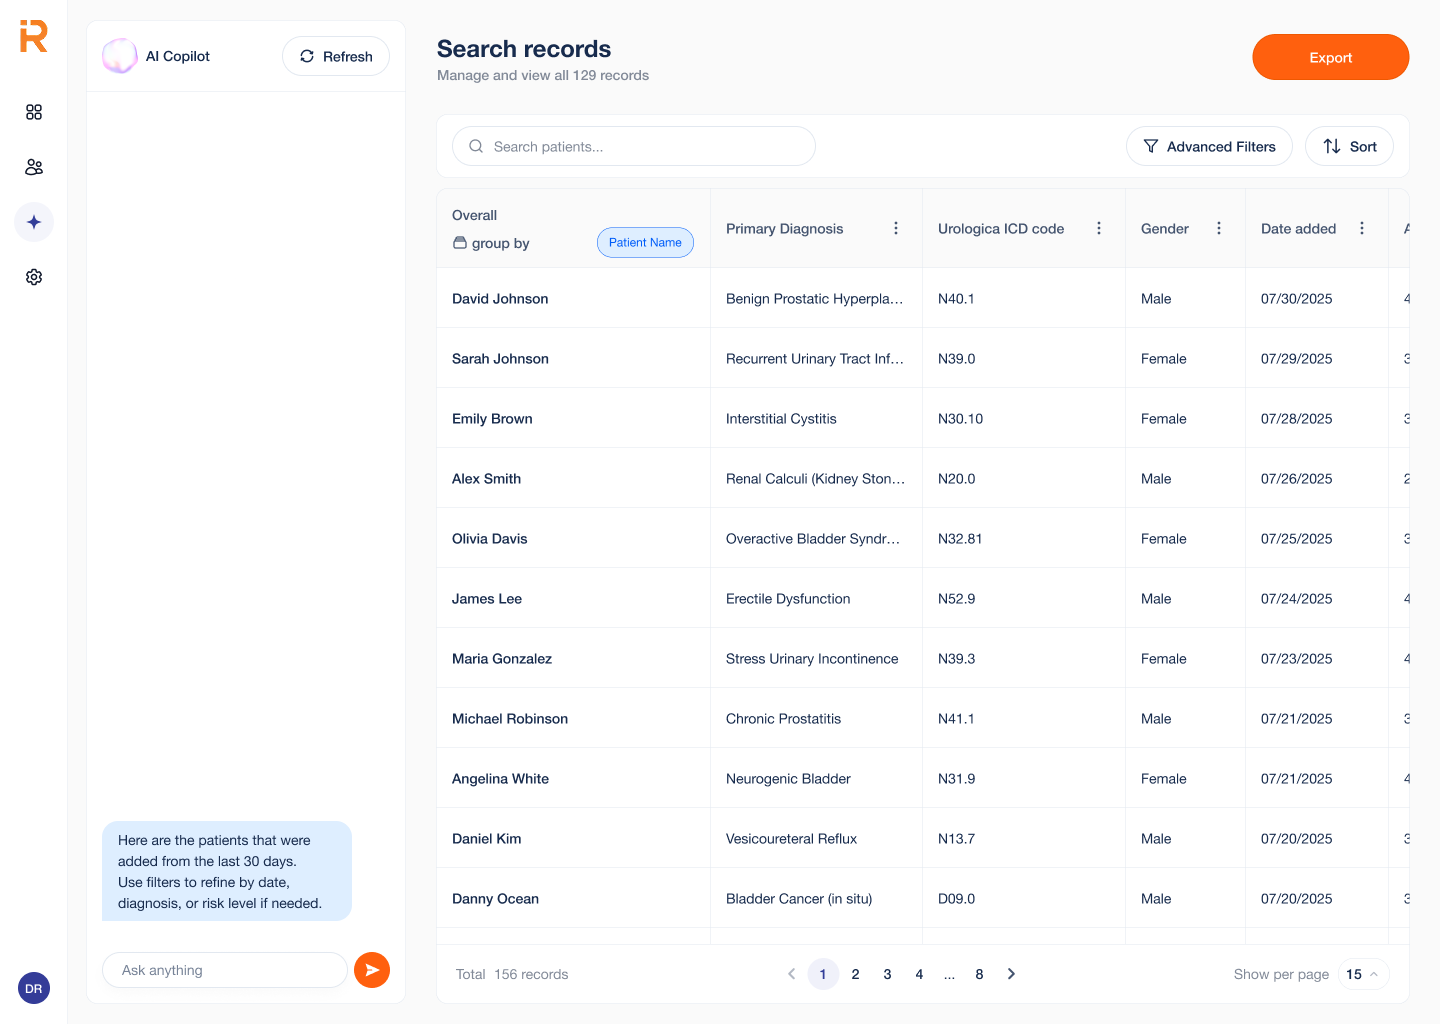Click the orange R app logo
The height and width of the screenshot is (1024, 1440).
[x=34, y=37]
